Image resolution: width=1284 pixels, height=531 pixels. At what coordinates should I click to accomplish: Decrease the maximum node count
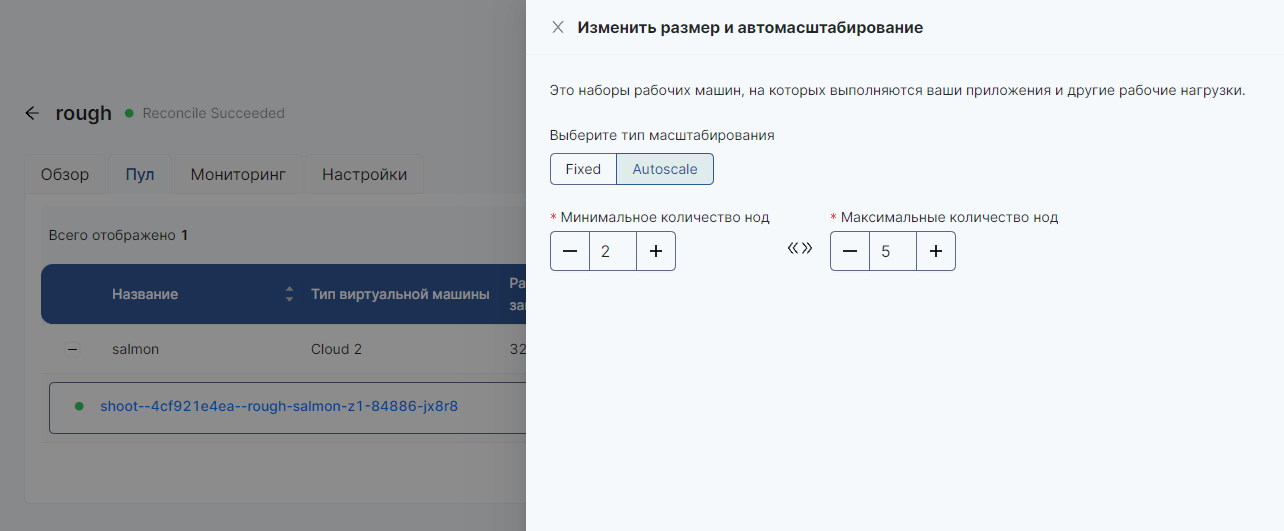(x=850, y=251)
